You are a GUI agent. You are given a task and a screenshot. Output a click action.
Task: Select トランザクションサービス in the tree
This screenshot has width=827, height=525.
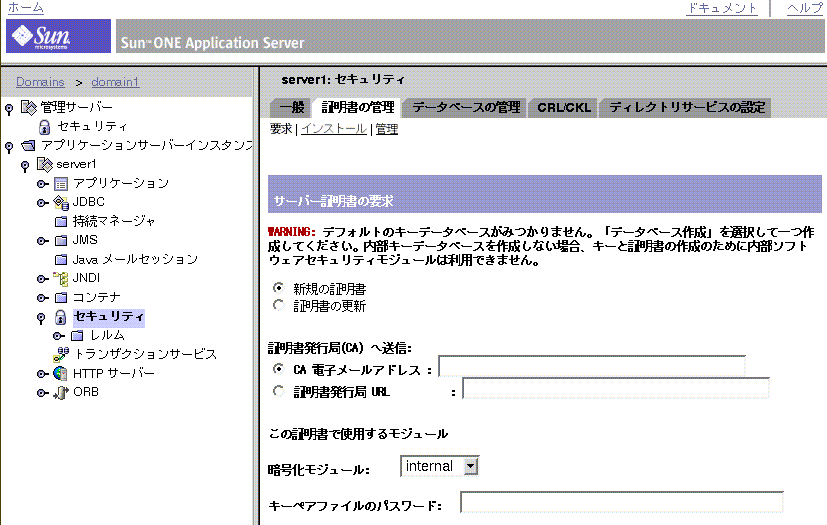click(145, 354)
